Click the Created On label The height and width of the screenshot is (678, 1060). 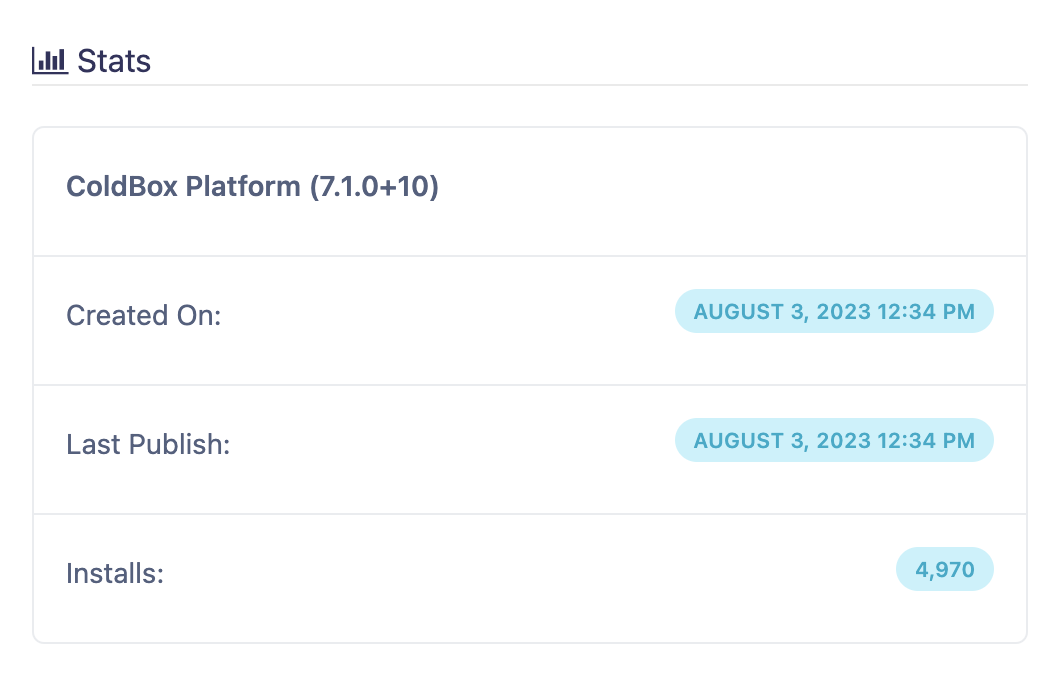(x=143, y=316)
